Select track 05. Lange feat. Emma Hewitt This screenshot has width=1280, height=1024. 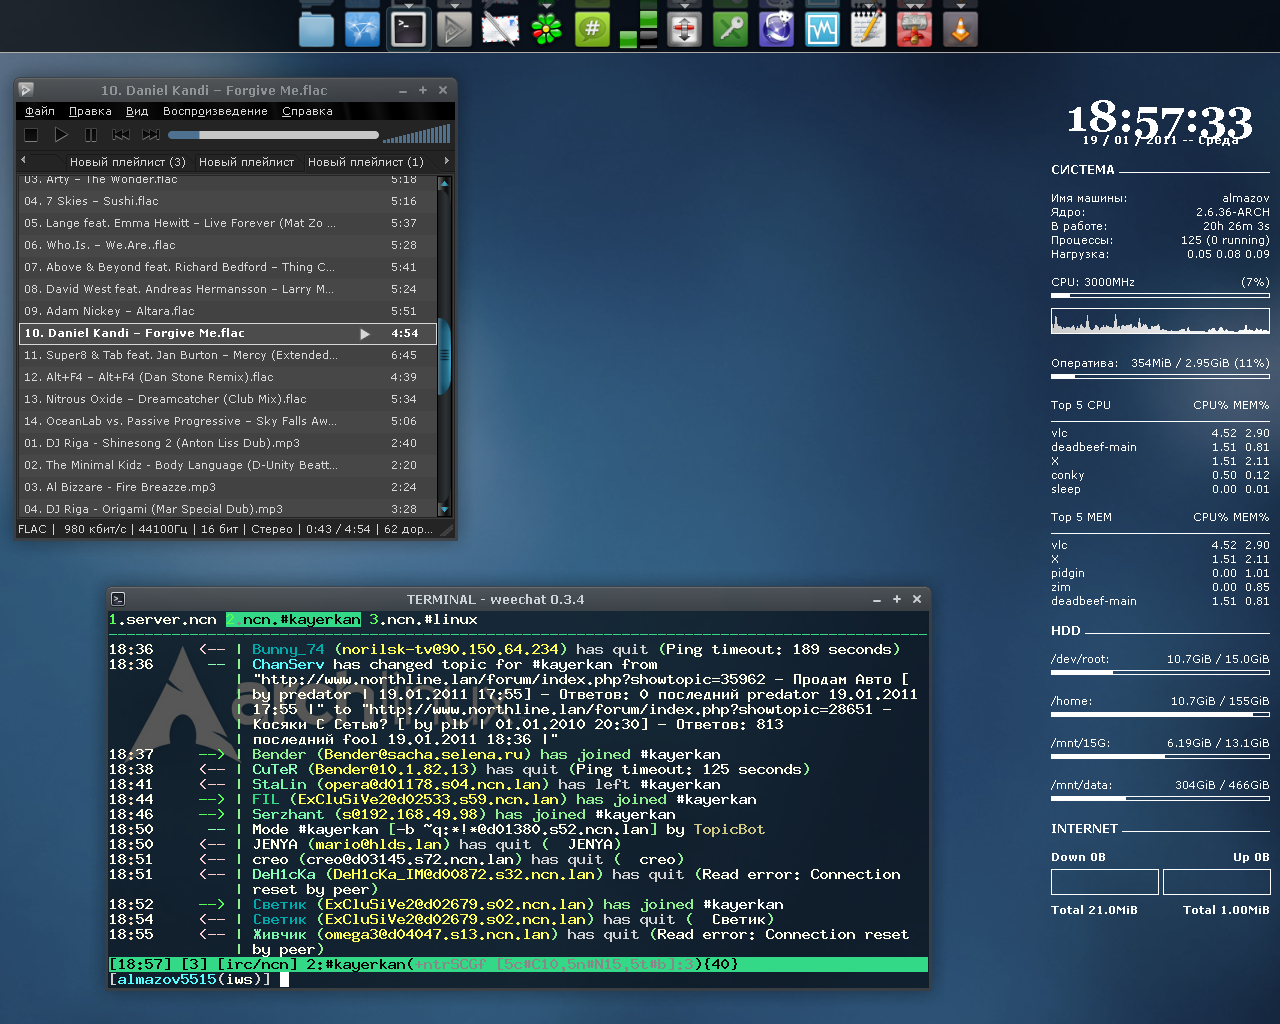228,223
